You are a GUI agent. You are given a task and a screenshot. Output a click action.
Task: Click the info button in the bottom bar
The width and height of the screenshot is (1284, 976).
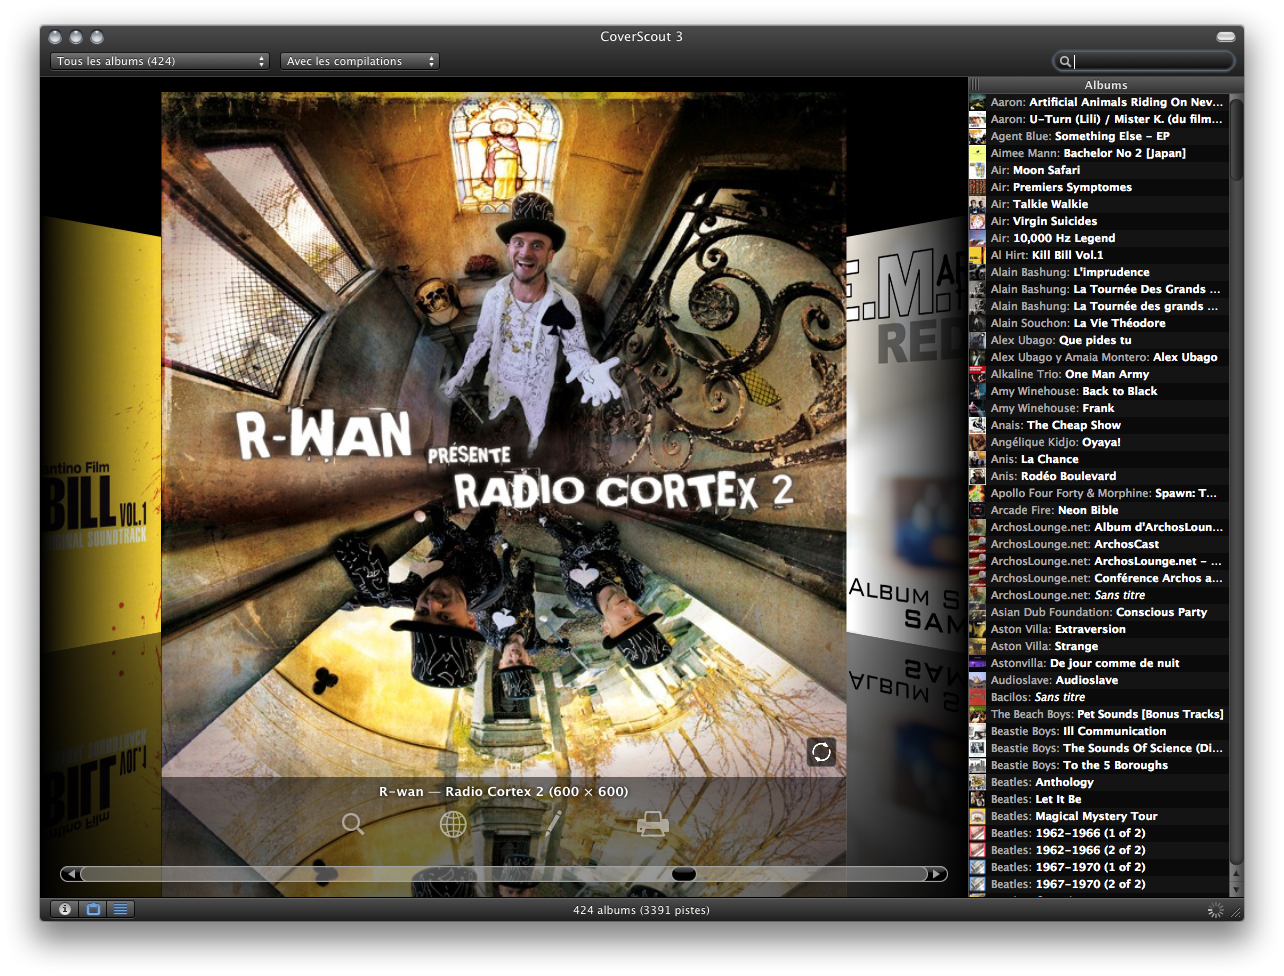[65, 909]
